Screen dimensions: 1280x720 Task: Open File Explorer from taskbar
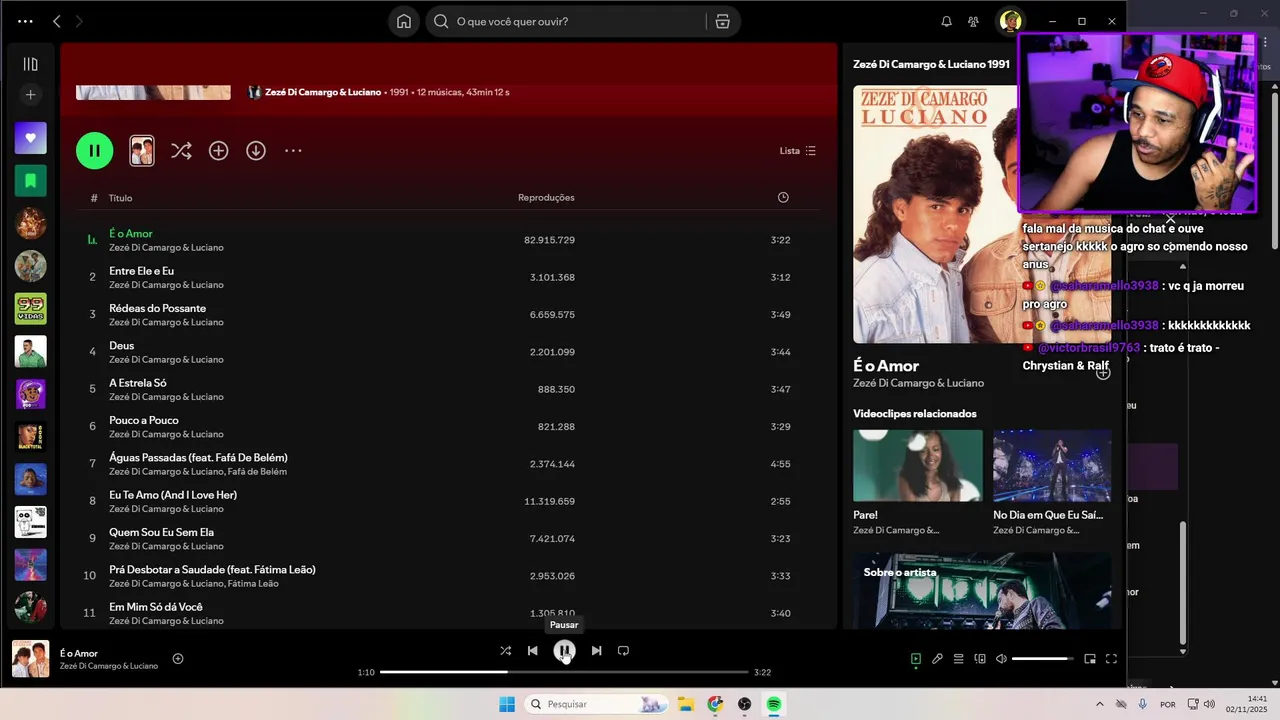tap(686, 704)
